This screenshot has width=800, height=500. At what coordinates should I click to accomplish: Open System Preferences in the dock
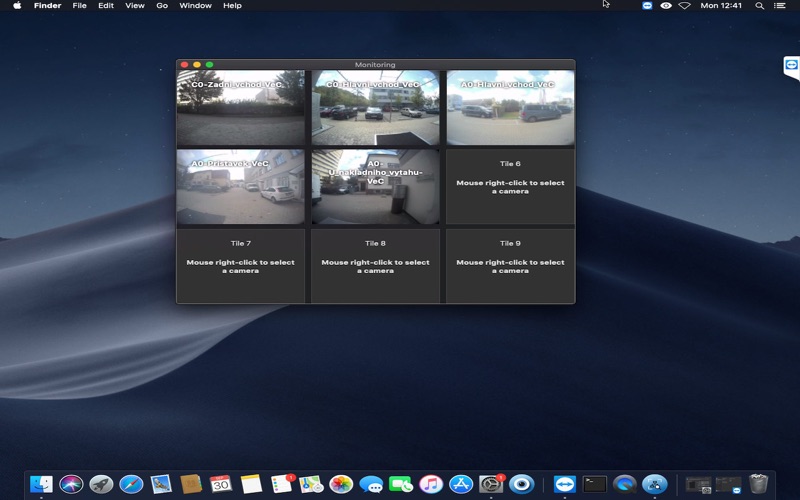tap(491, 484)
